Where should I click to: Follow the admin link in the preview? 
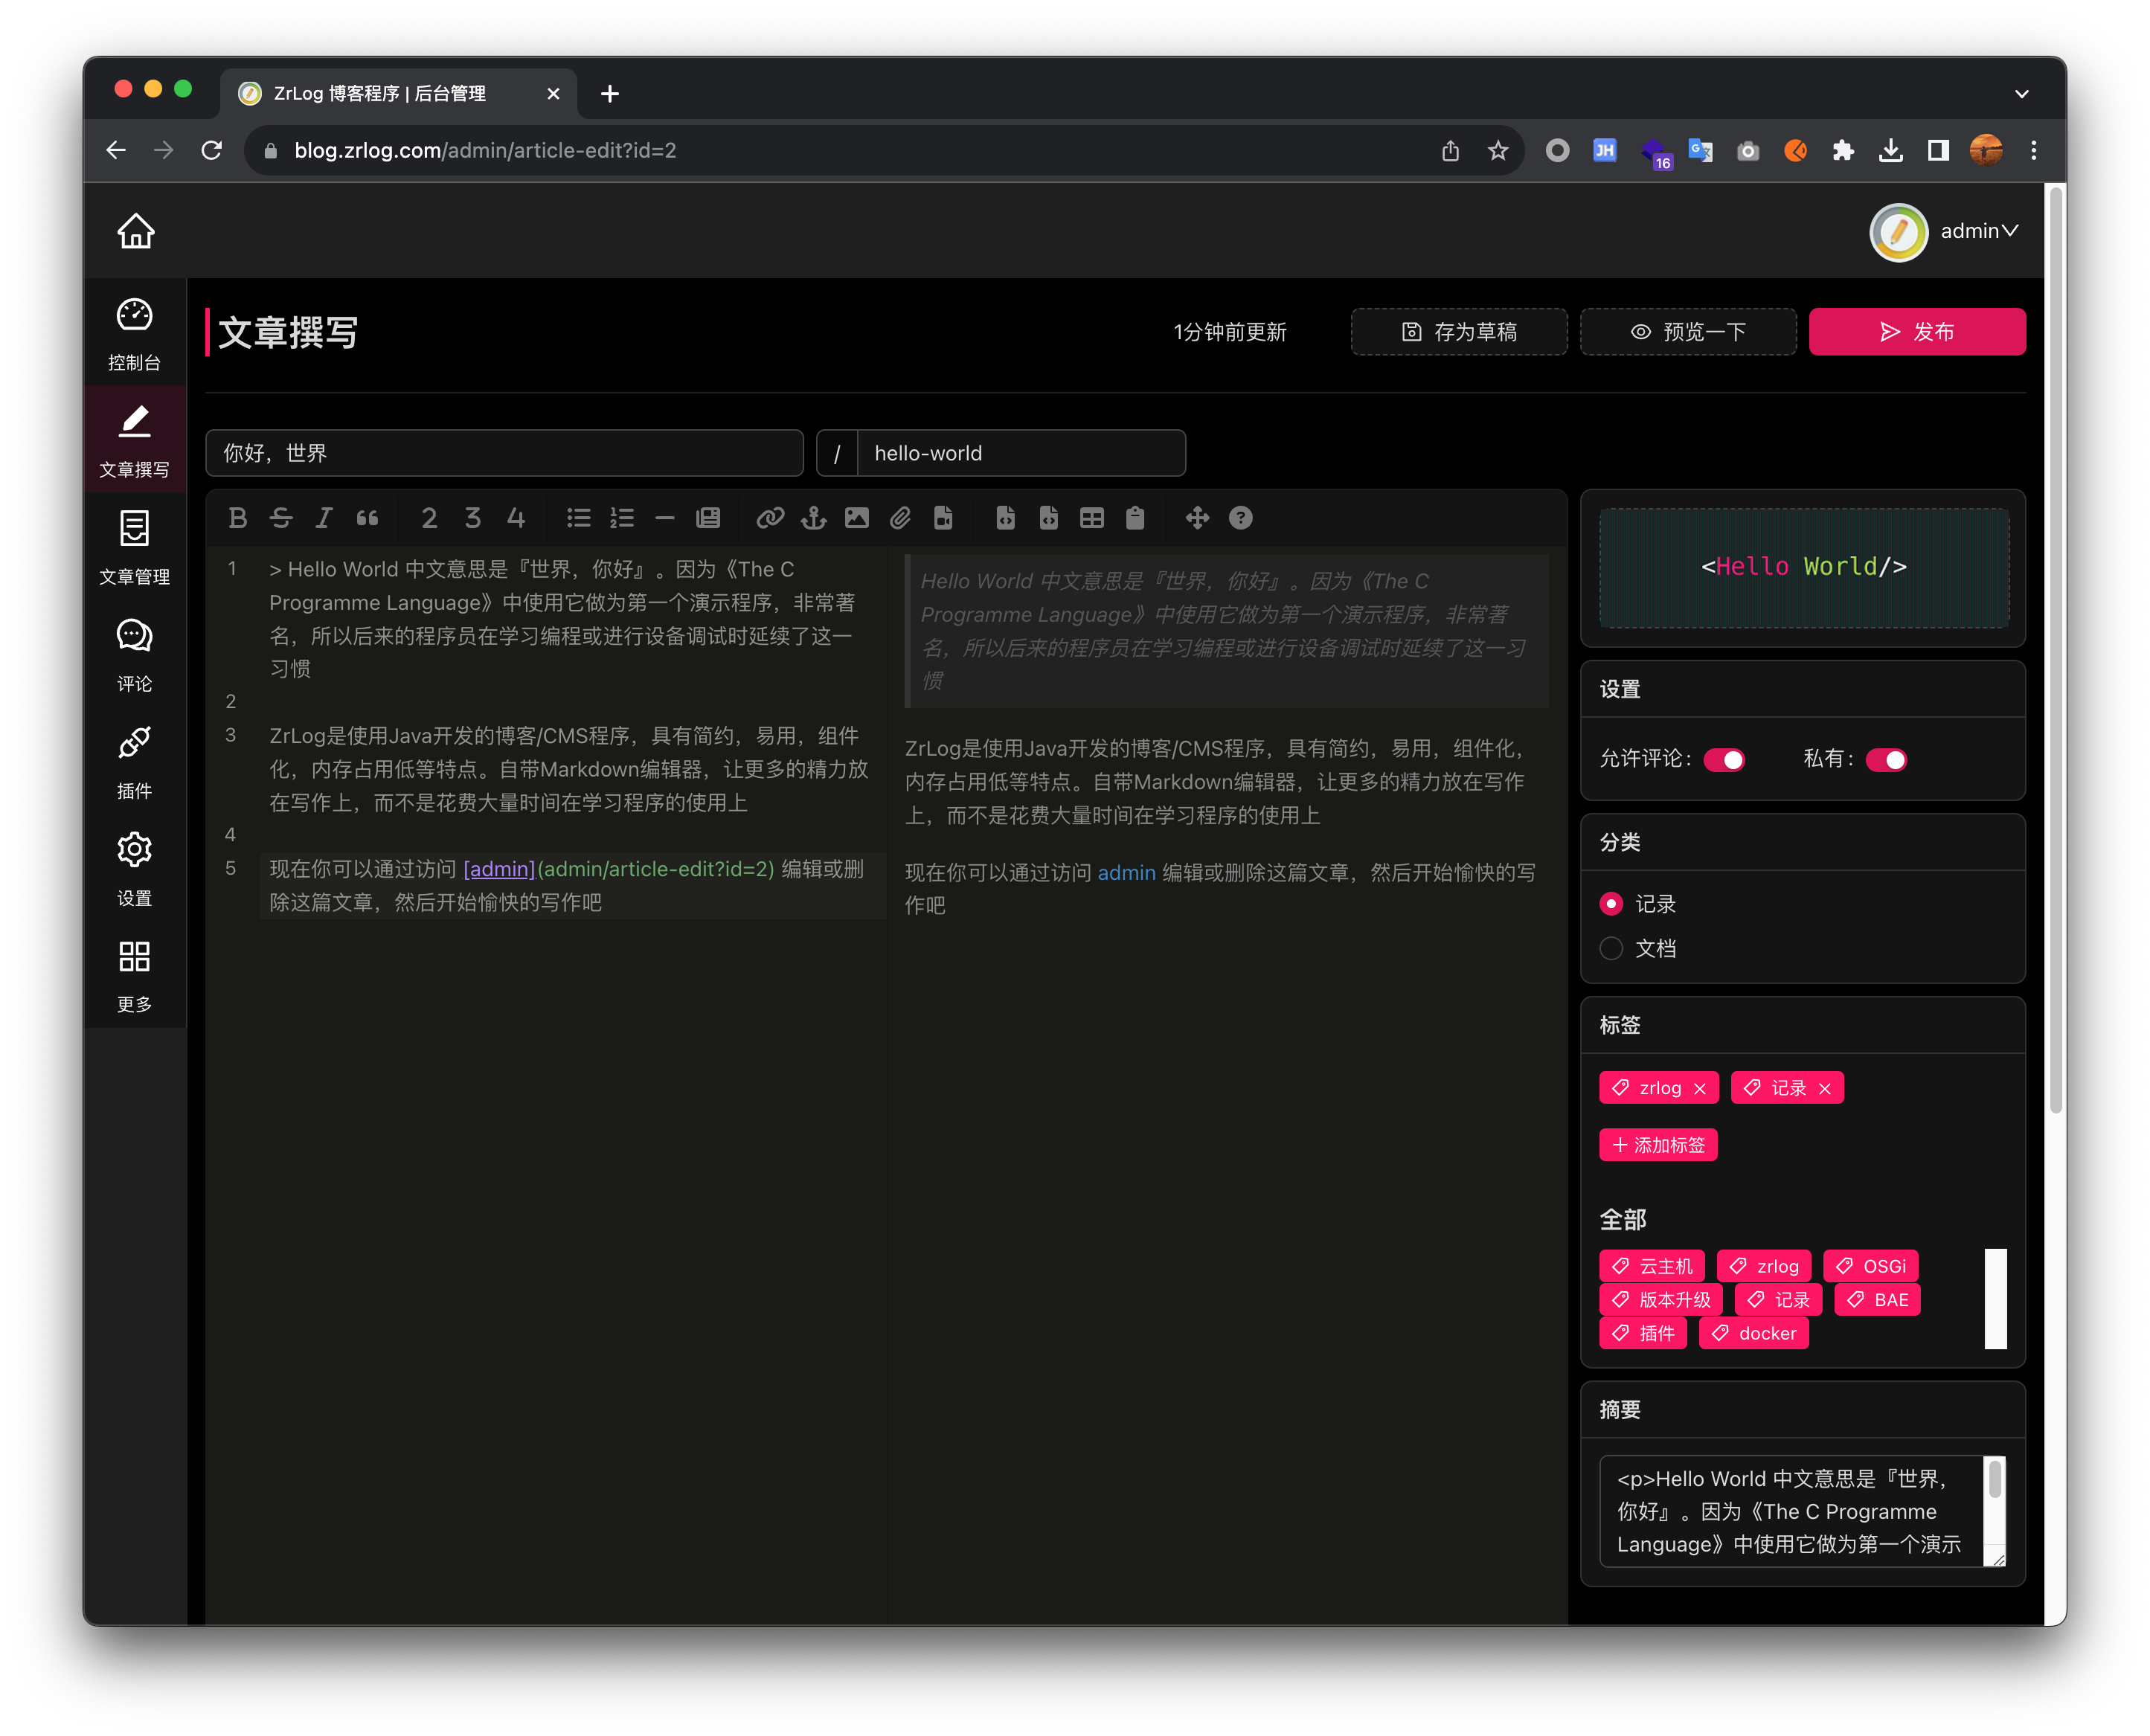pos(1126,873)
